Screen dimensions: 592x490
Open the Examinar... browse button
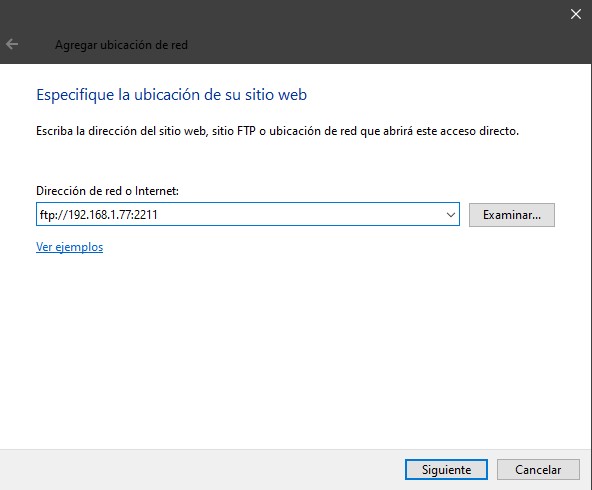[x=512, y=215]
